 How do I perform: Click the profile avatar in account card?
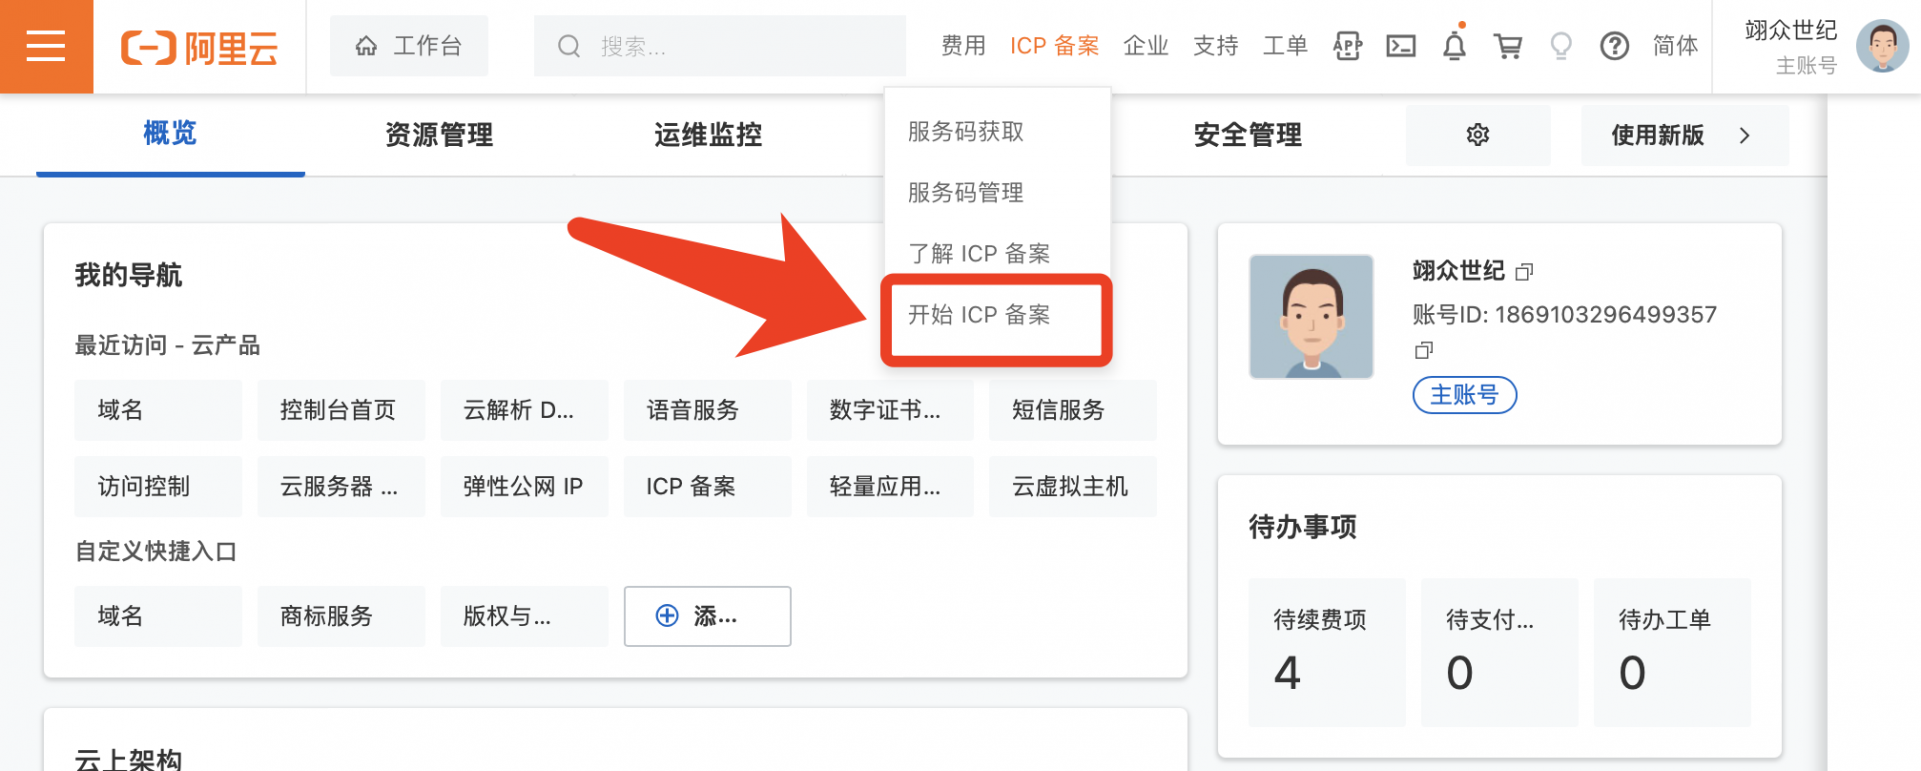pyautogui.click(x=1311, y=316)
